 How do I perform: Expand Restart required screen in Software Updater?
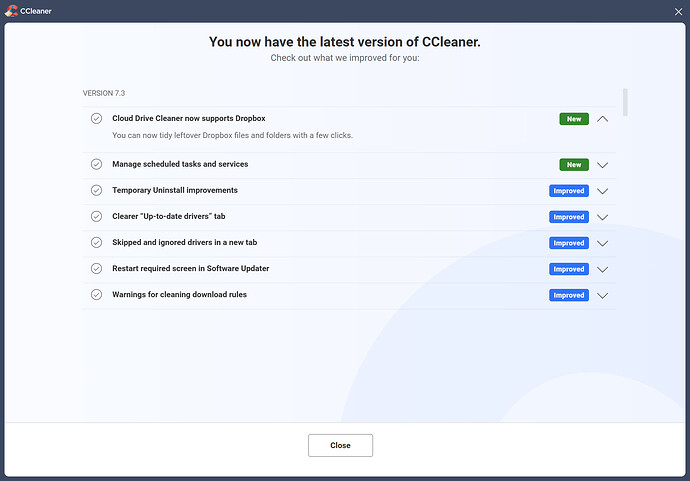coord(602,269)
